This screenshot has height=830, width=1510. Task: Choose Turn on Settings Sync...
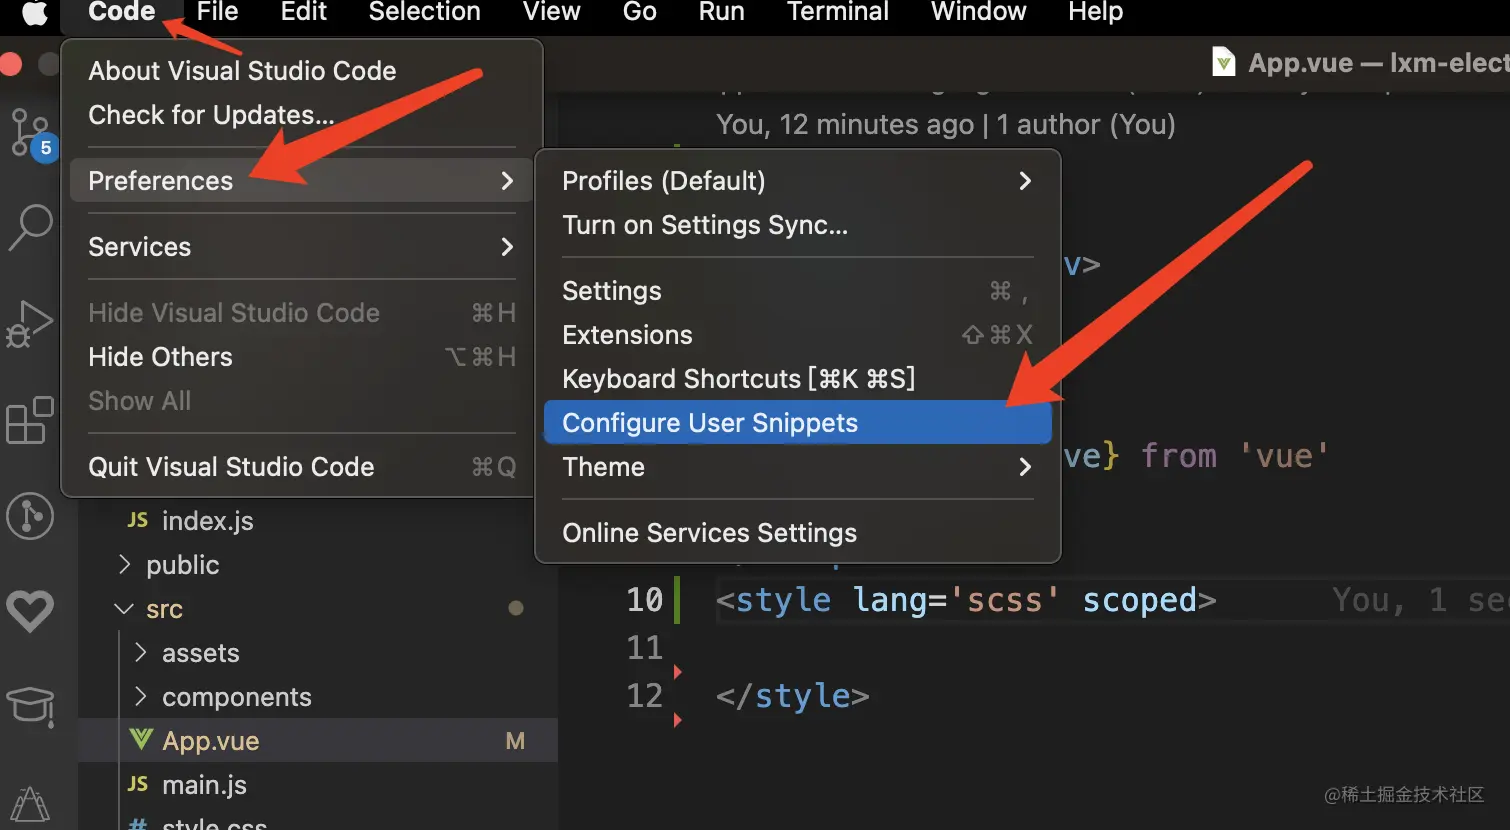pyautogui.click(x=798, y=225)
